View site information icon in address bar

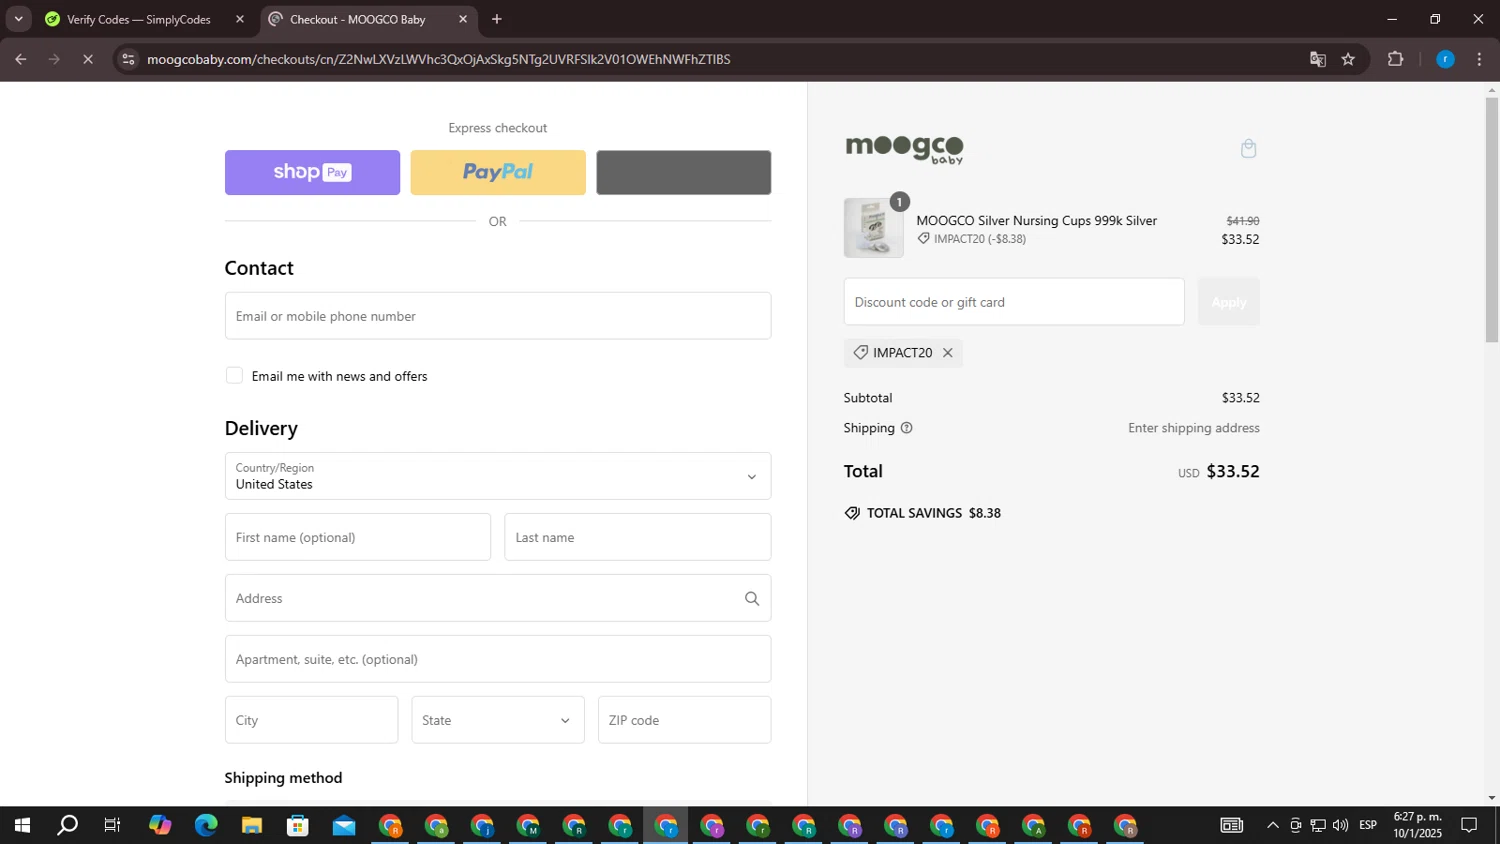pos(127,60)
